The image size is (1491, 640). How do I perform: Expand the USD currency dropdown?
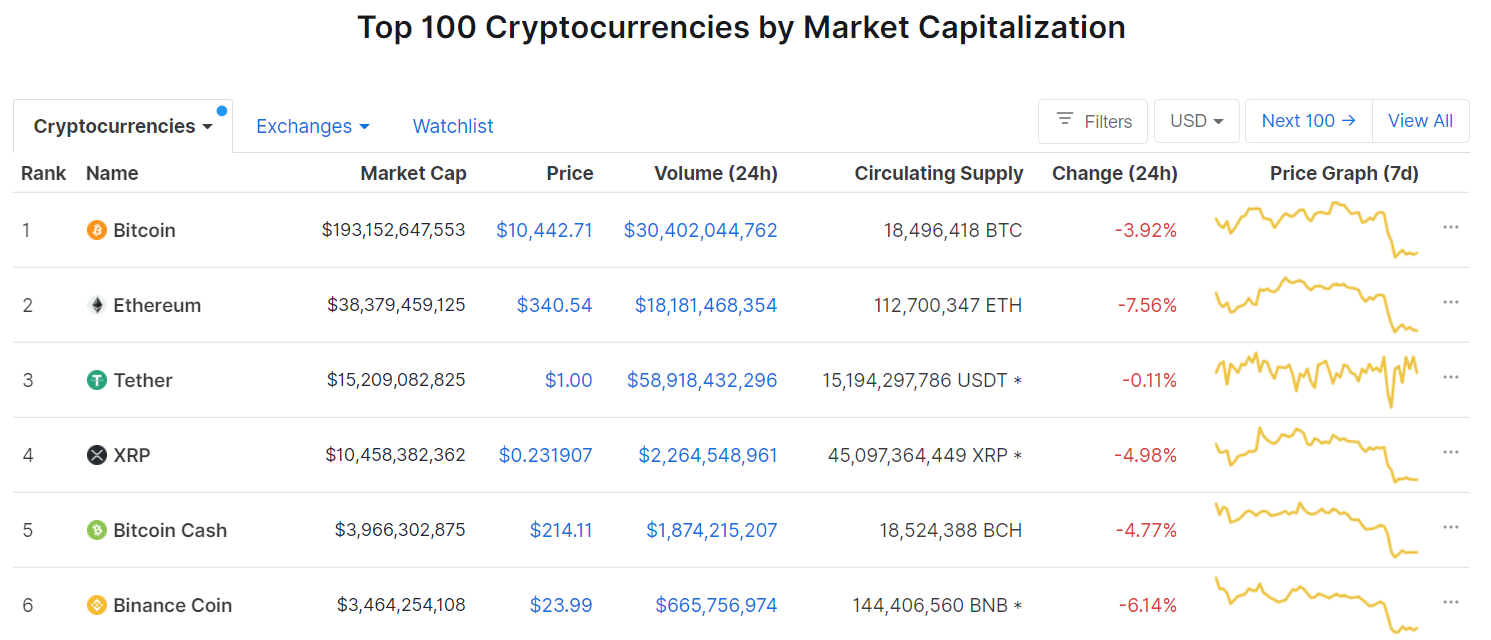pos(1197,121)
